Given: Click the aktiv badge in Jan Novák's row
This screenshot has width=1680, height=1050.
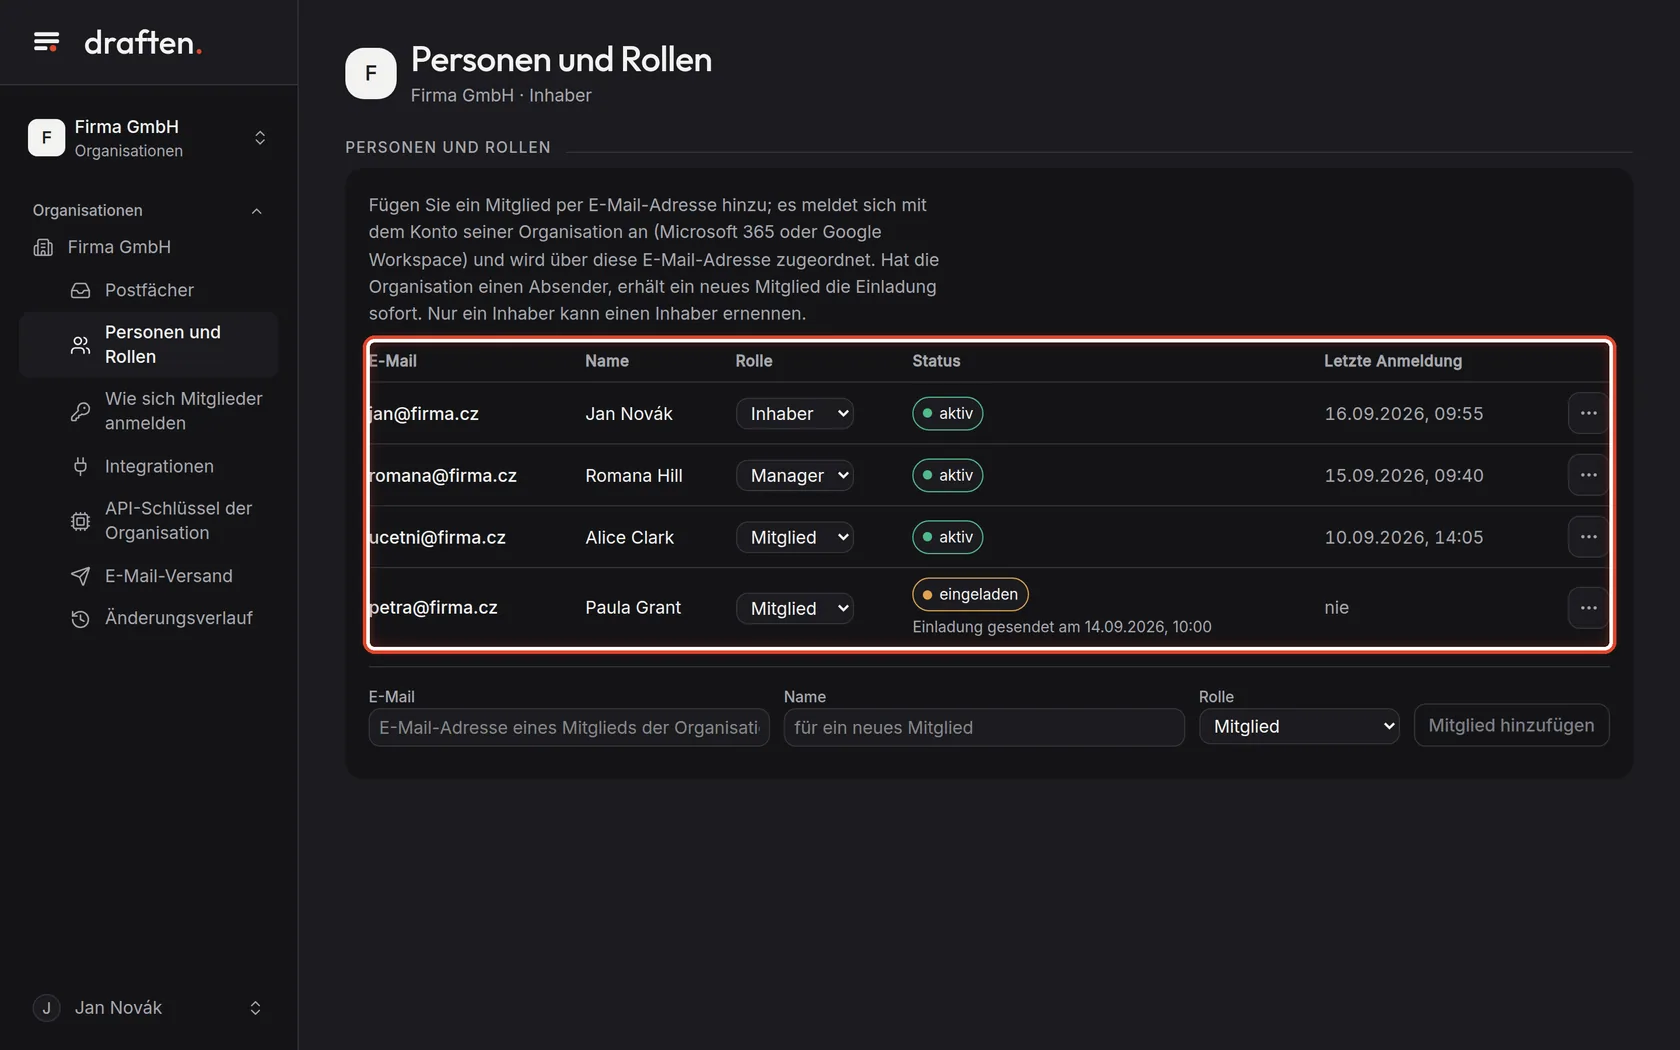Looking at the screenshot, I should (947, 413).
